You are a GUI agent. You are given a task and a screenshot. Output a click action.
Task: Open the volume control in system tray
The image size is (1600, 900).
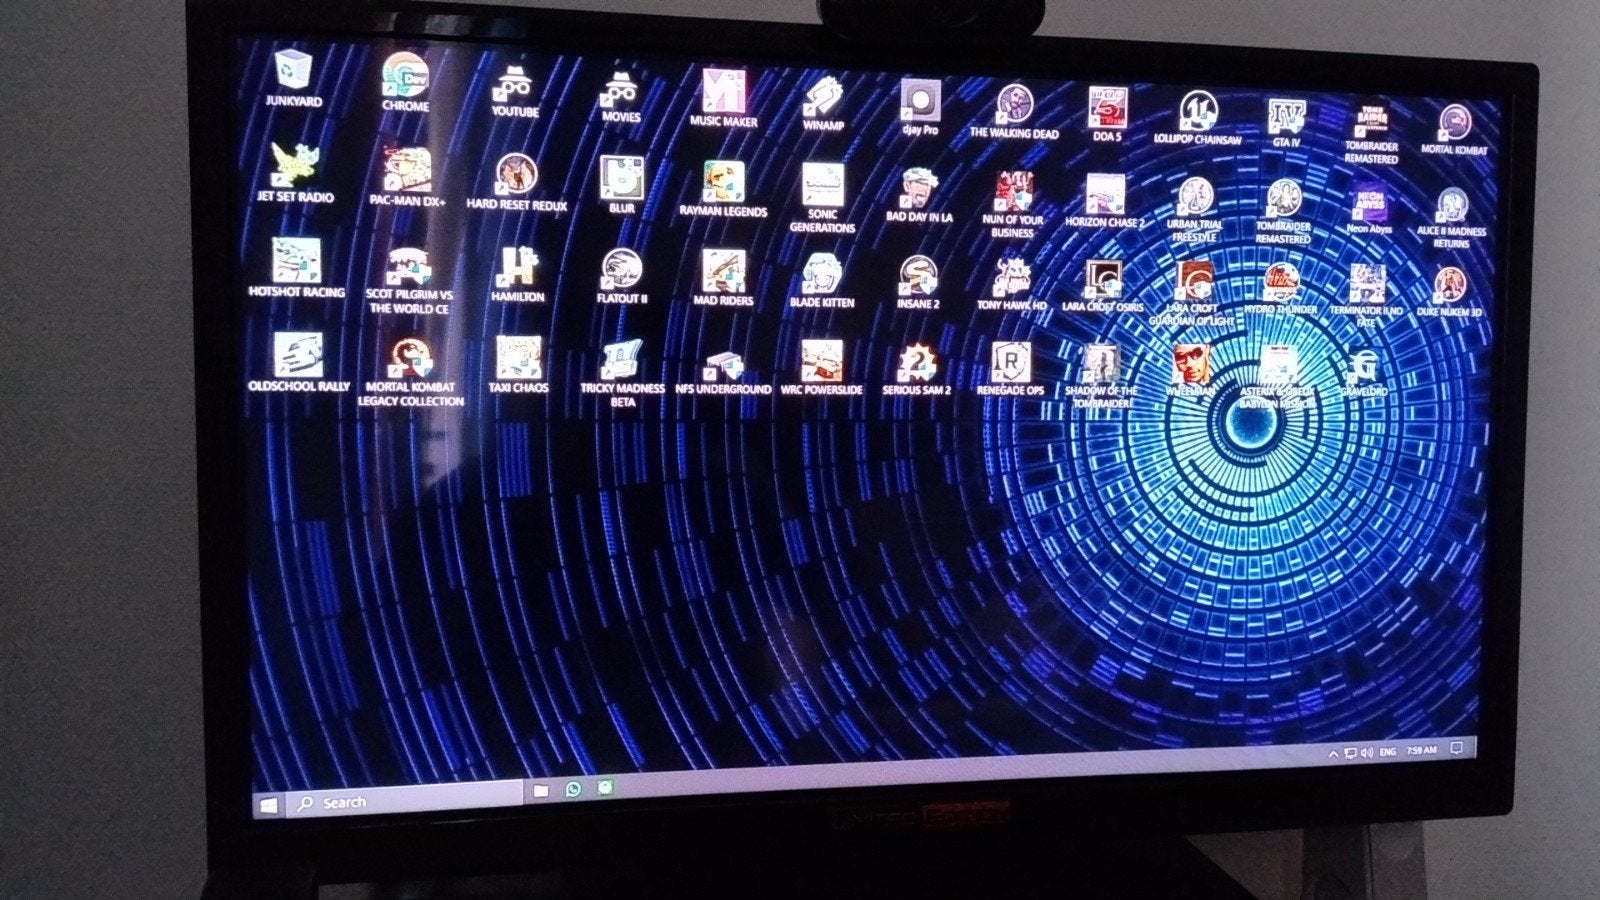tap(1366, 752)
